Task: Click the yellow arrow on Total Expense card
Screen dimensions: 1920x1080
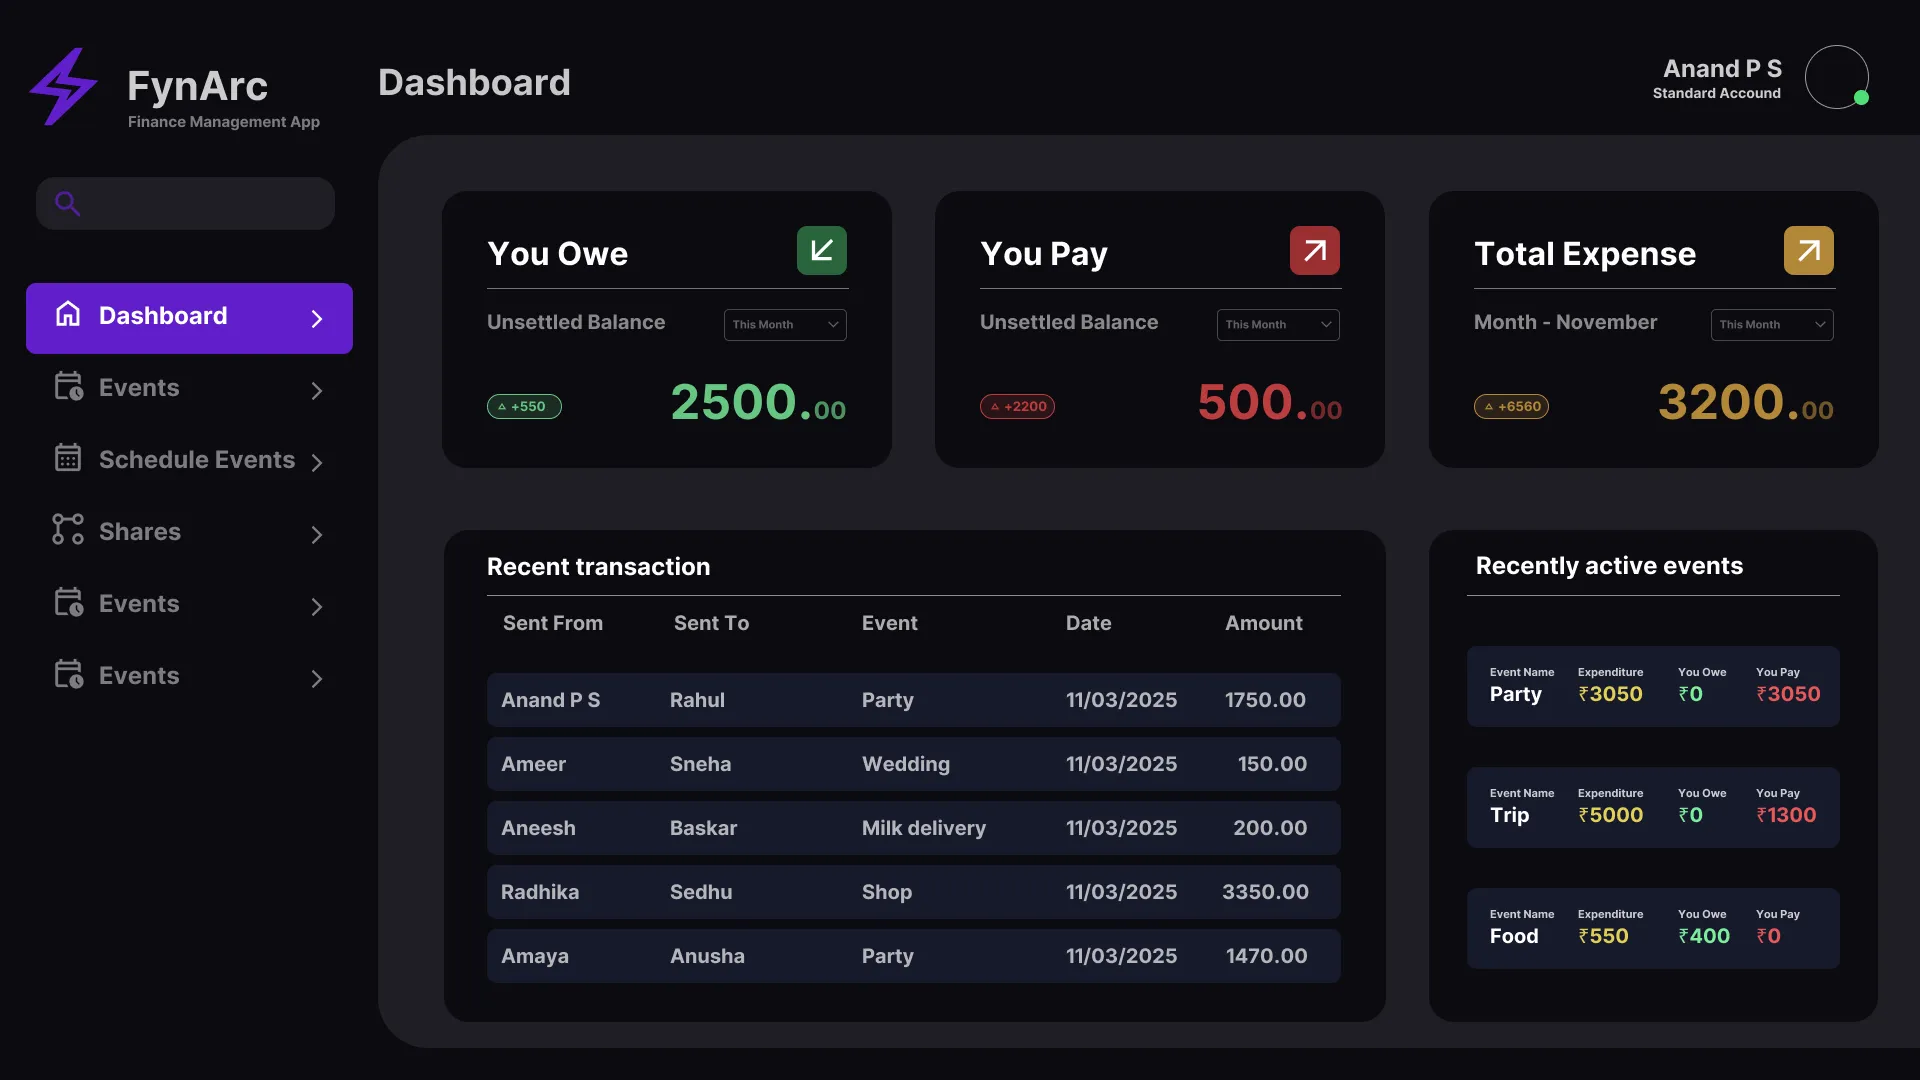Action: [1808, 250]
